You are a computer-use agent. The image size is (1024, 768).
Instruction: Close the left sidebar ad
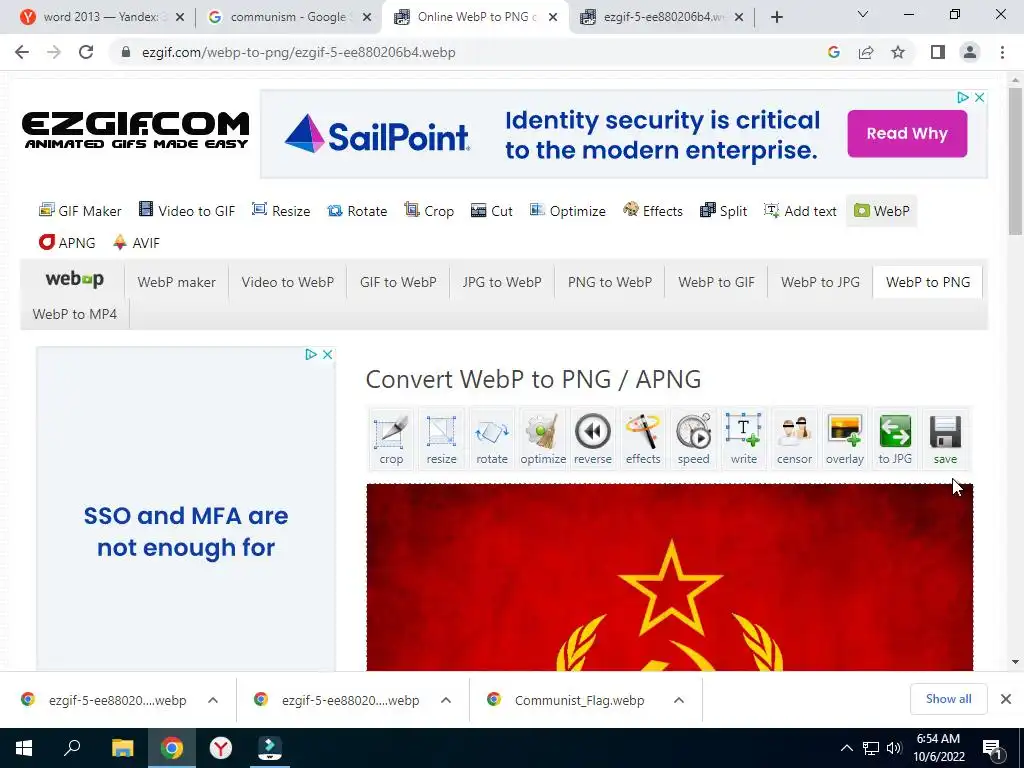coord(328,354)
